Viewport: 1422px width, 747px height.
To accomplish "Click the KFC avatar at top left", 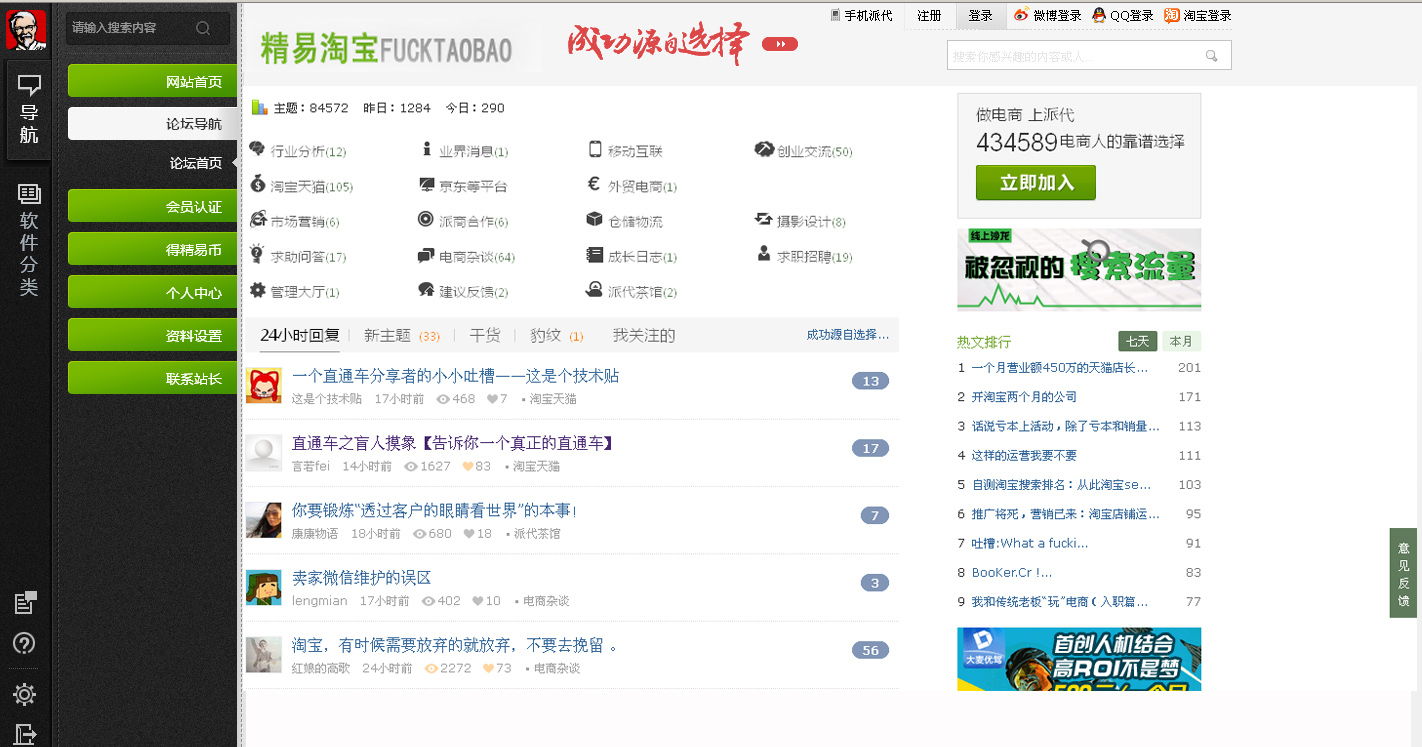I will 25,28.
